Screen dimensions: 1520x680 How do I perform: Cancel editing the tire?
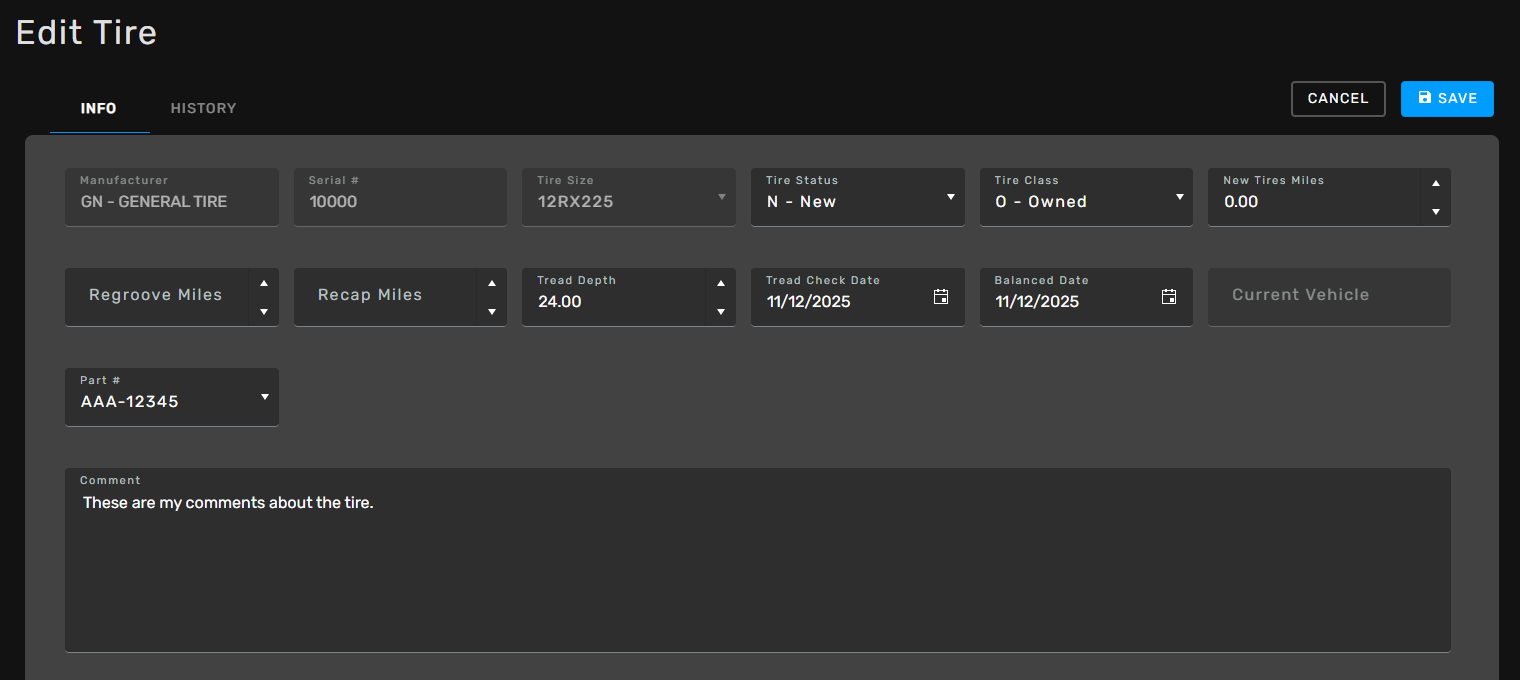click(1337, 99)
